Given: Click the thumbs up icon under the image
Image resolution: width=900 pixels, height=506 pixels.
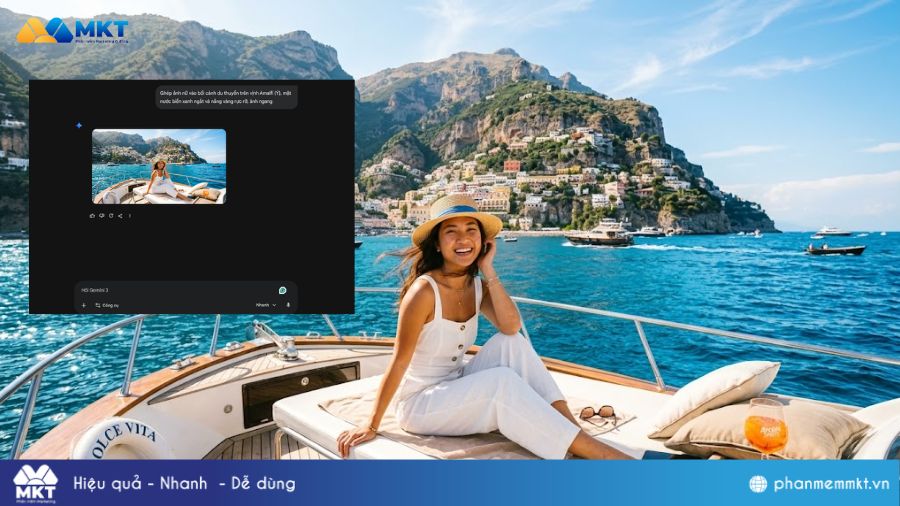Looking at the screenshot, I should [x=92, y=215].
